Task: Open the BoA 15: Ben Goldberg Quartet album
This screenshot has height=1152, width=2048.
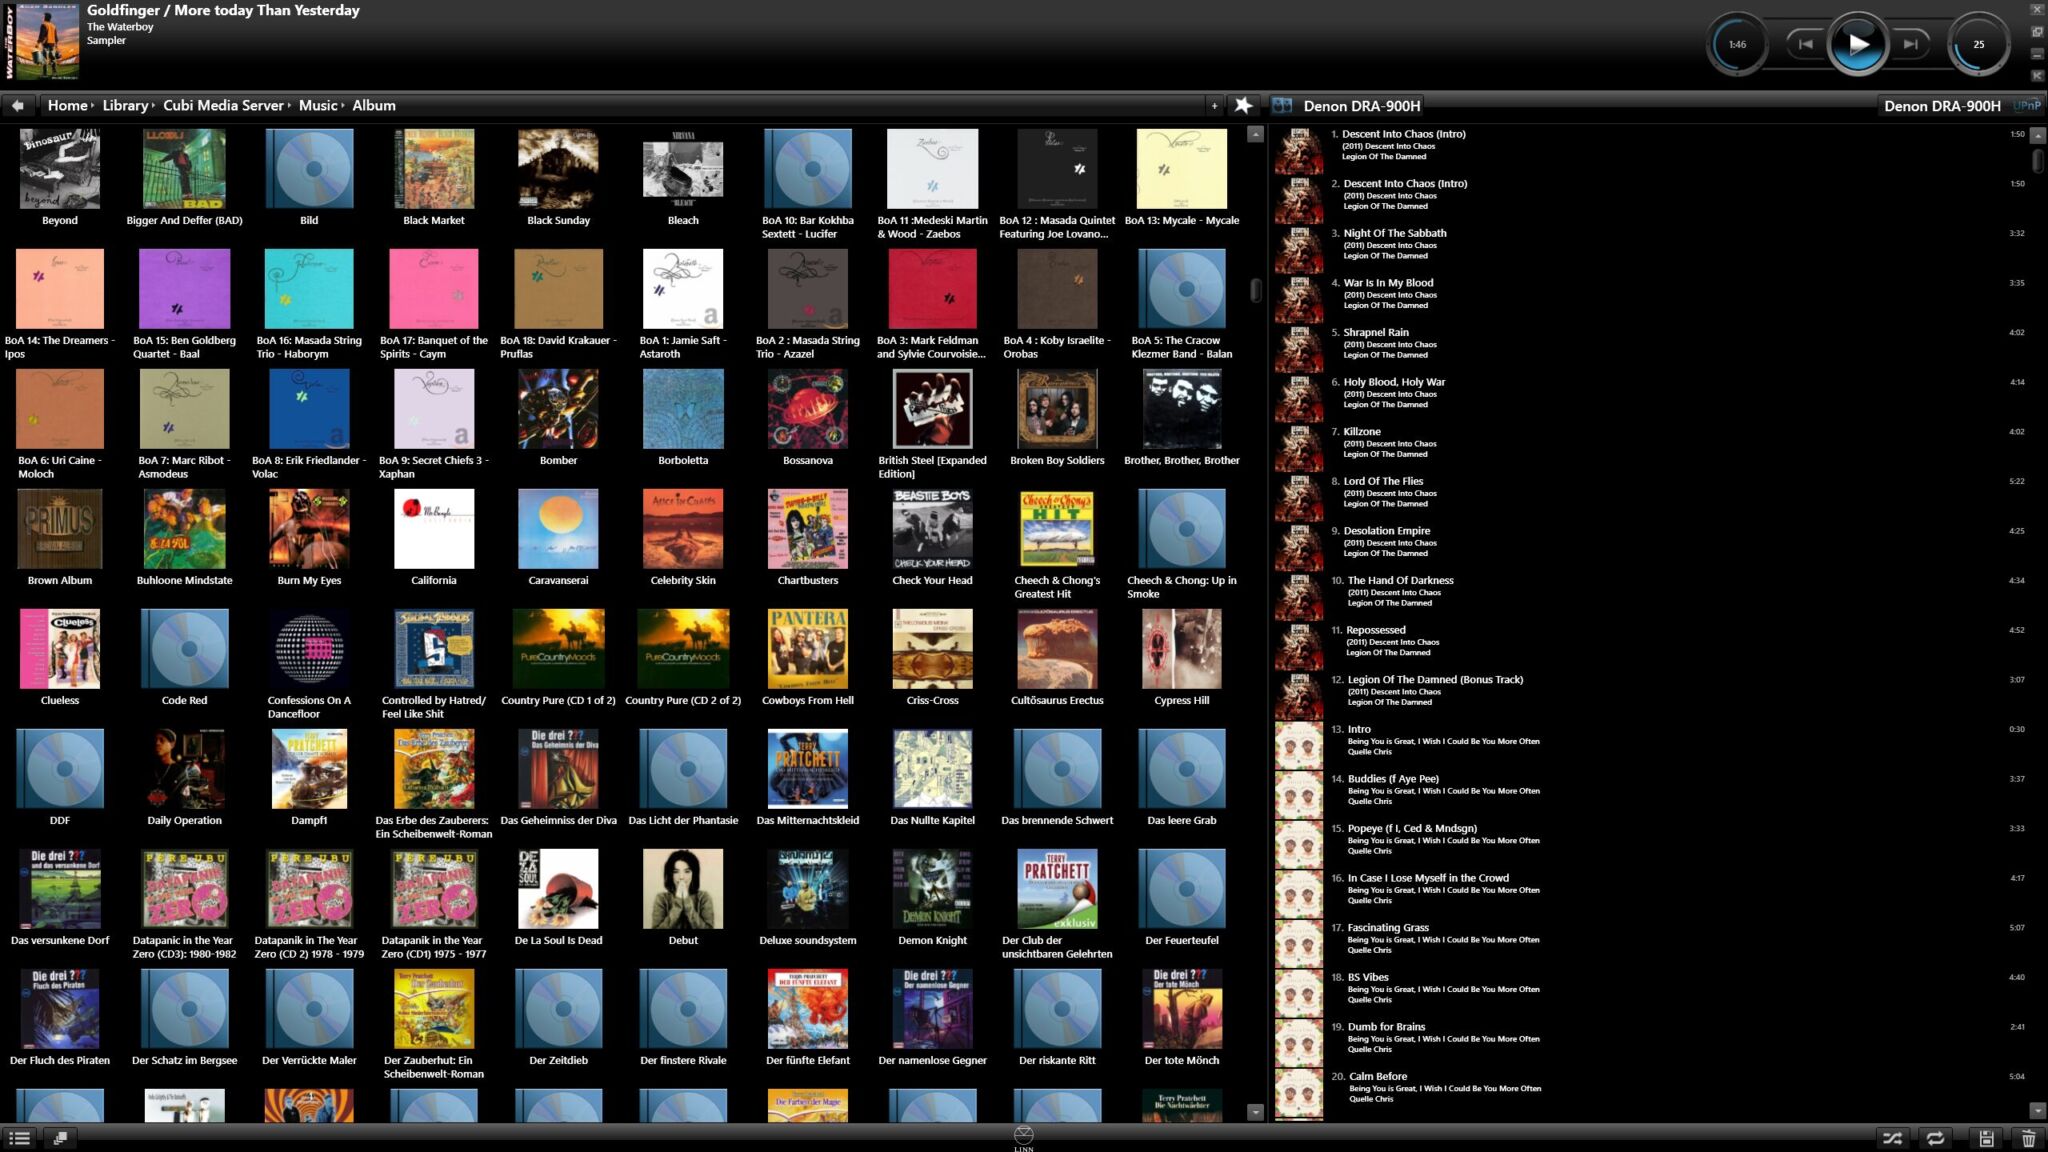Action: point(184,304)
